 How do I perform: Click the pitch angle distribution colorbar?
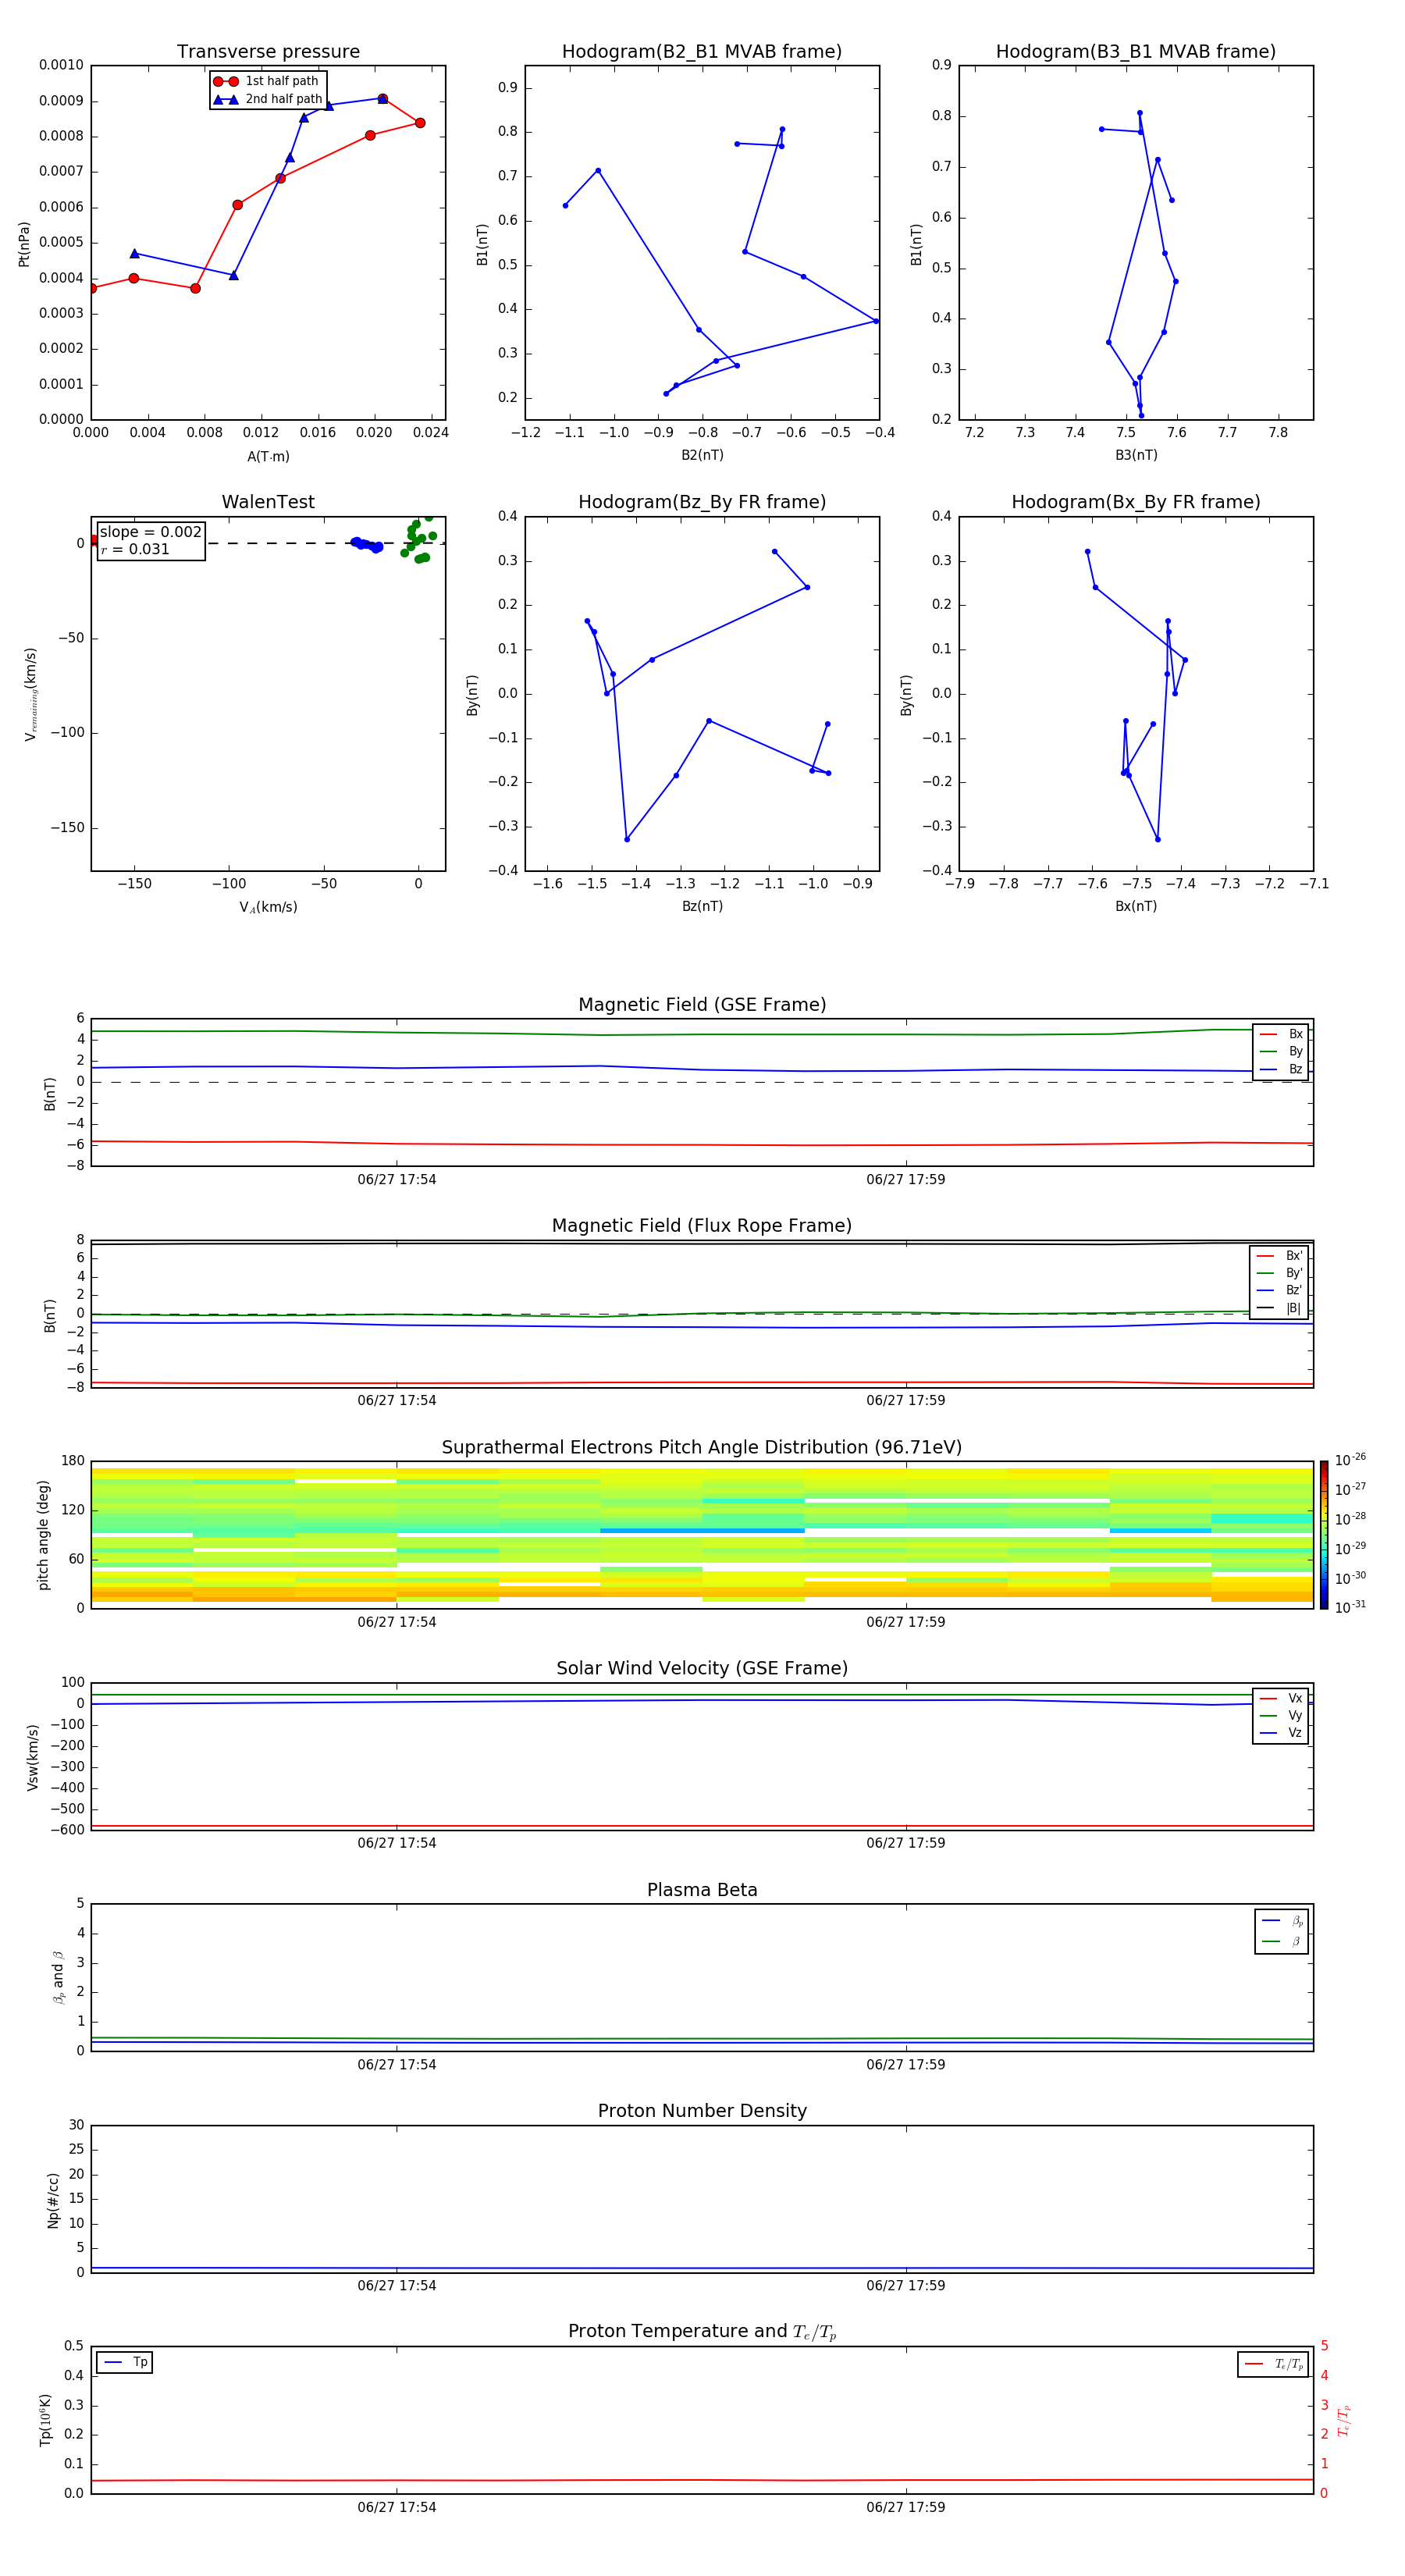tap(1323, 1535)
